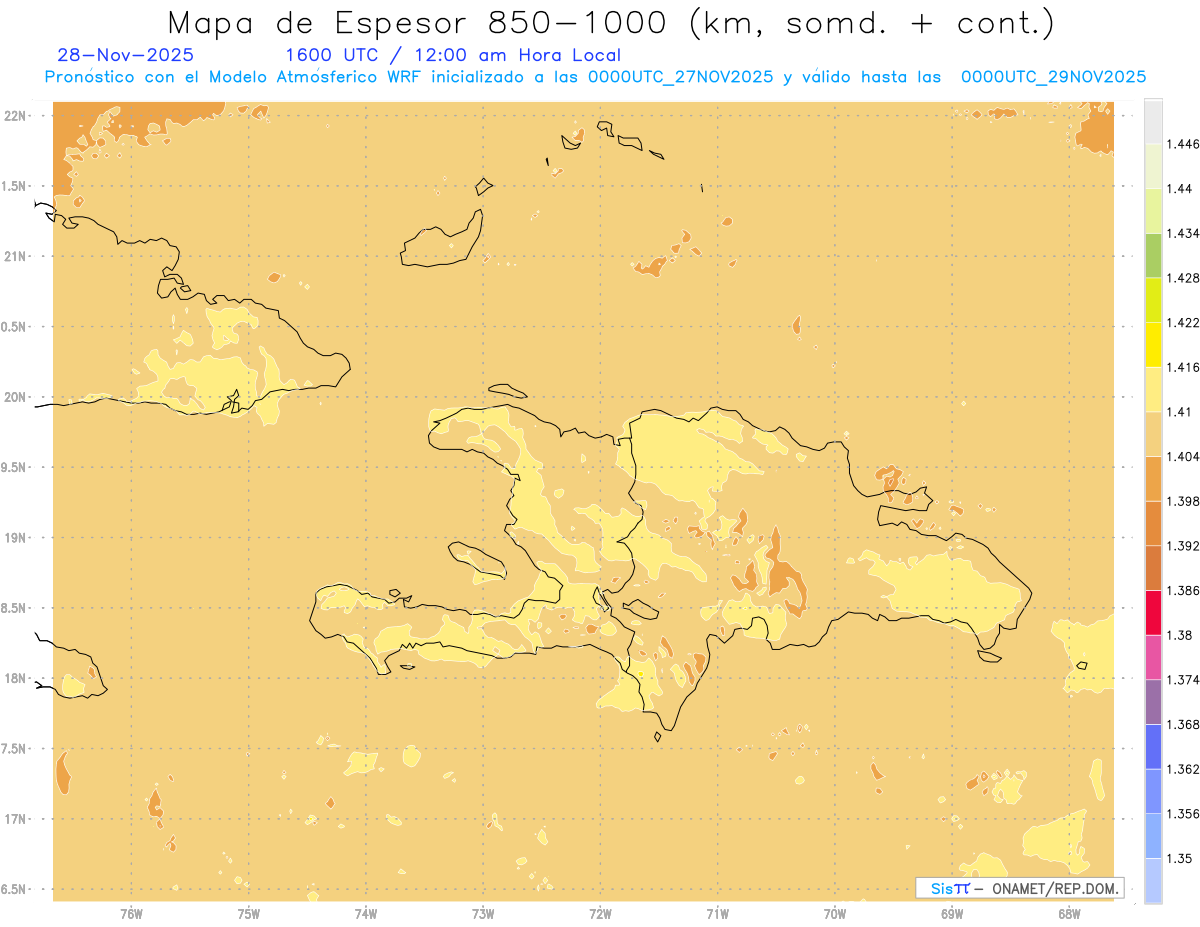The height and width of the screenshot is (927, 1200).
Task: Select the 73W longitude label
Action: tap(483, 913)
